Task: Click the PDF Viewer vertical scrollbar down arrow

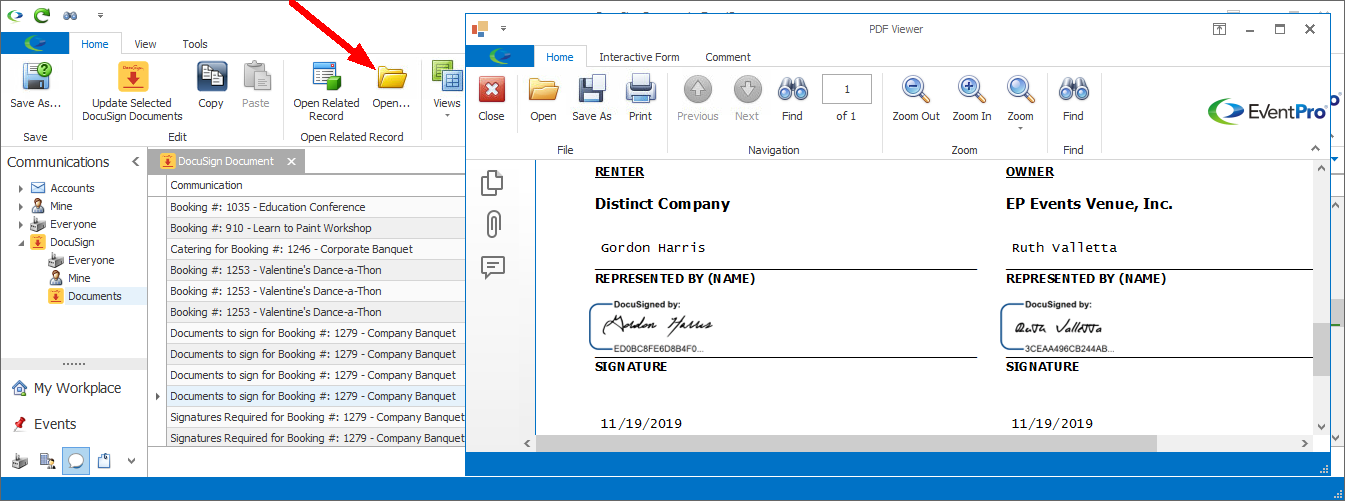Action: [x=1321, y=426]
